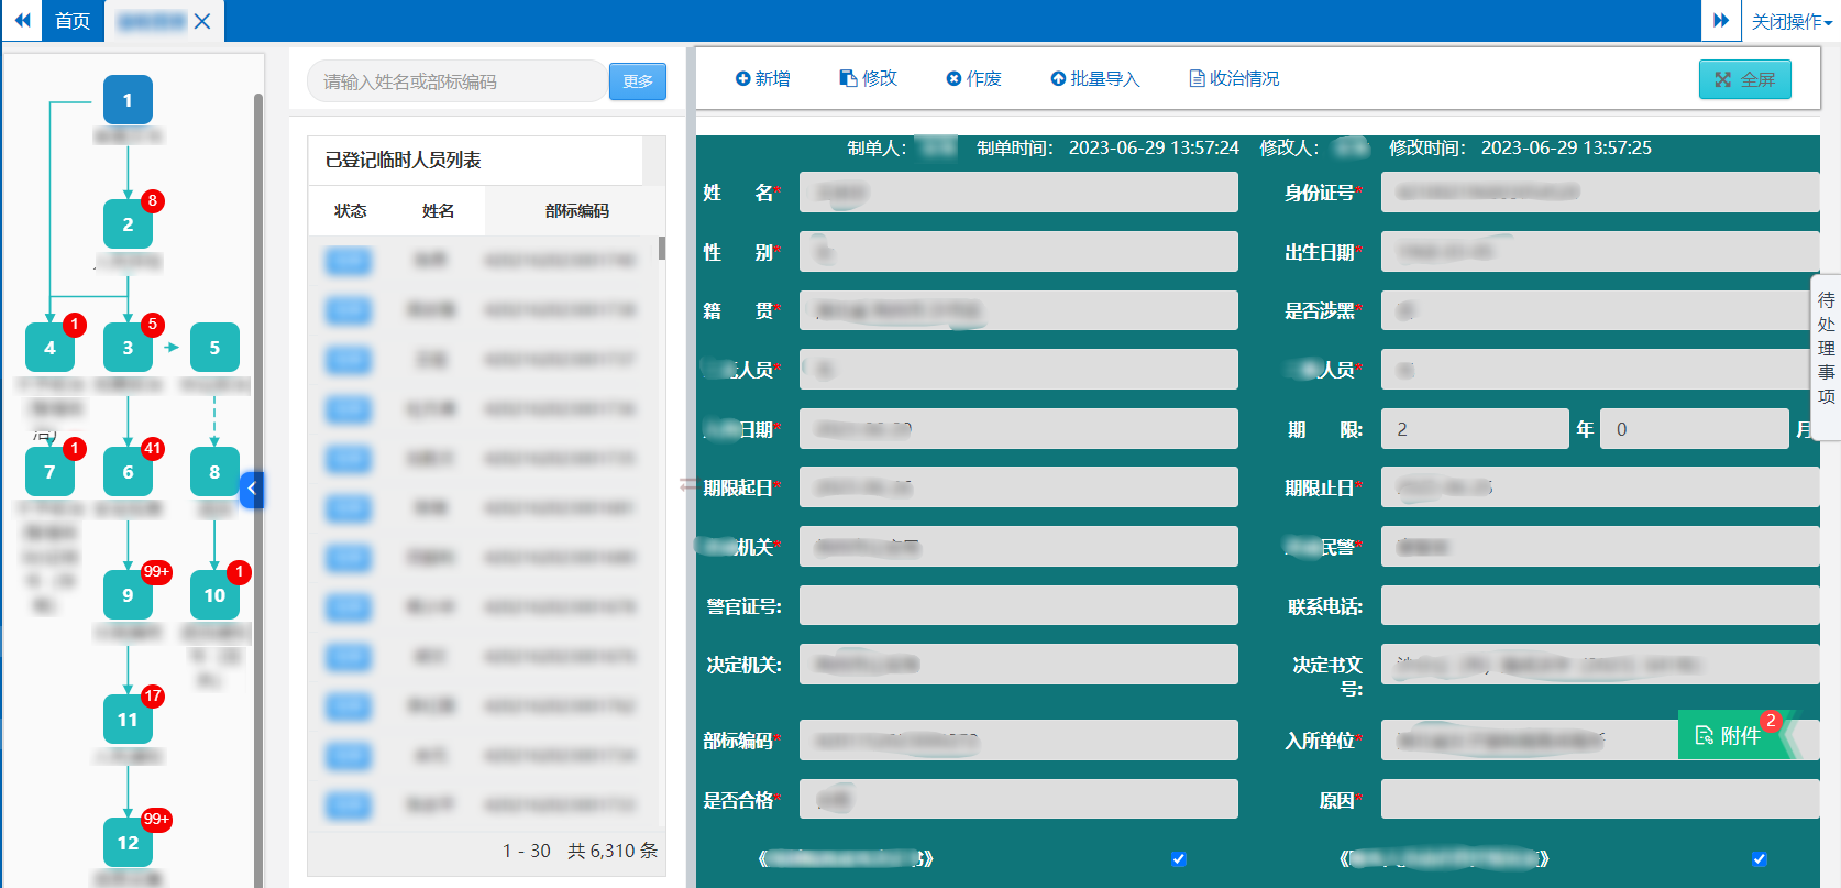Toggle the left document checkbox at bottom

pos(1178,859)
